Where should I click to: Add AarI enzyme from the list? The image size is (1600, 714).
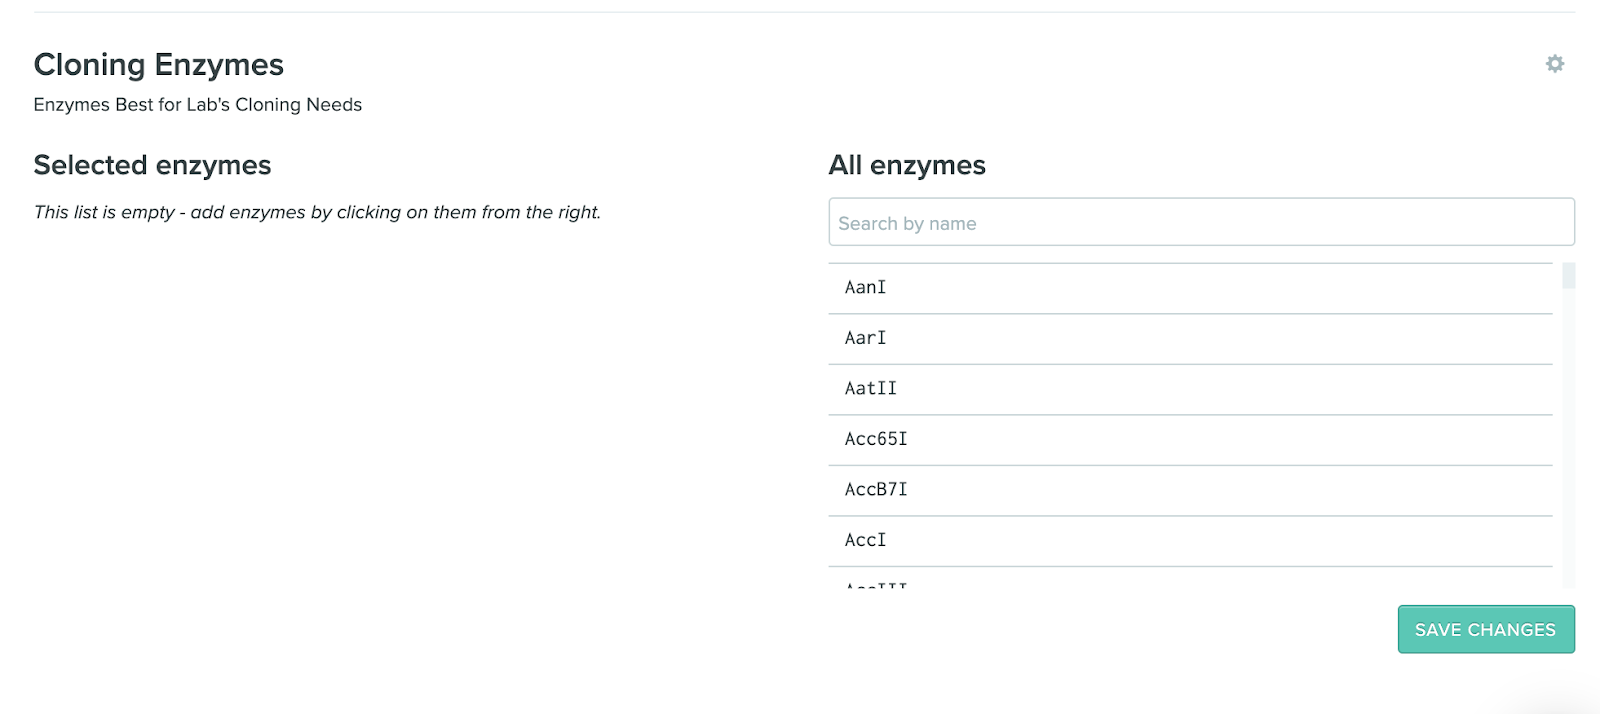click(x=1190, y=338)
